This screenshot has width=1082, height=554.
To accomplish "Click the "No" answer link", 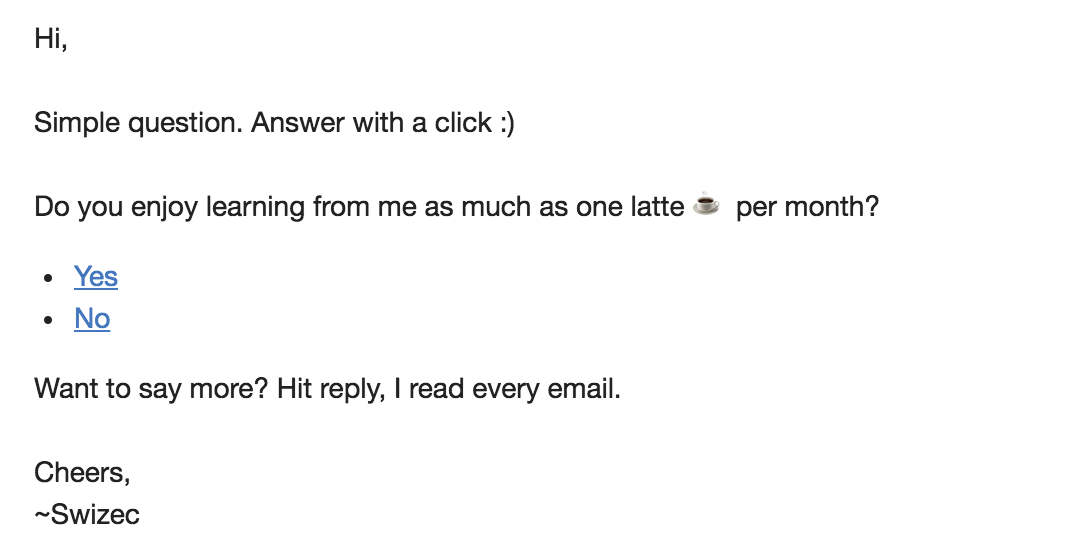I will coord(92,319).
